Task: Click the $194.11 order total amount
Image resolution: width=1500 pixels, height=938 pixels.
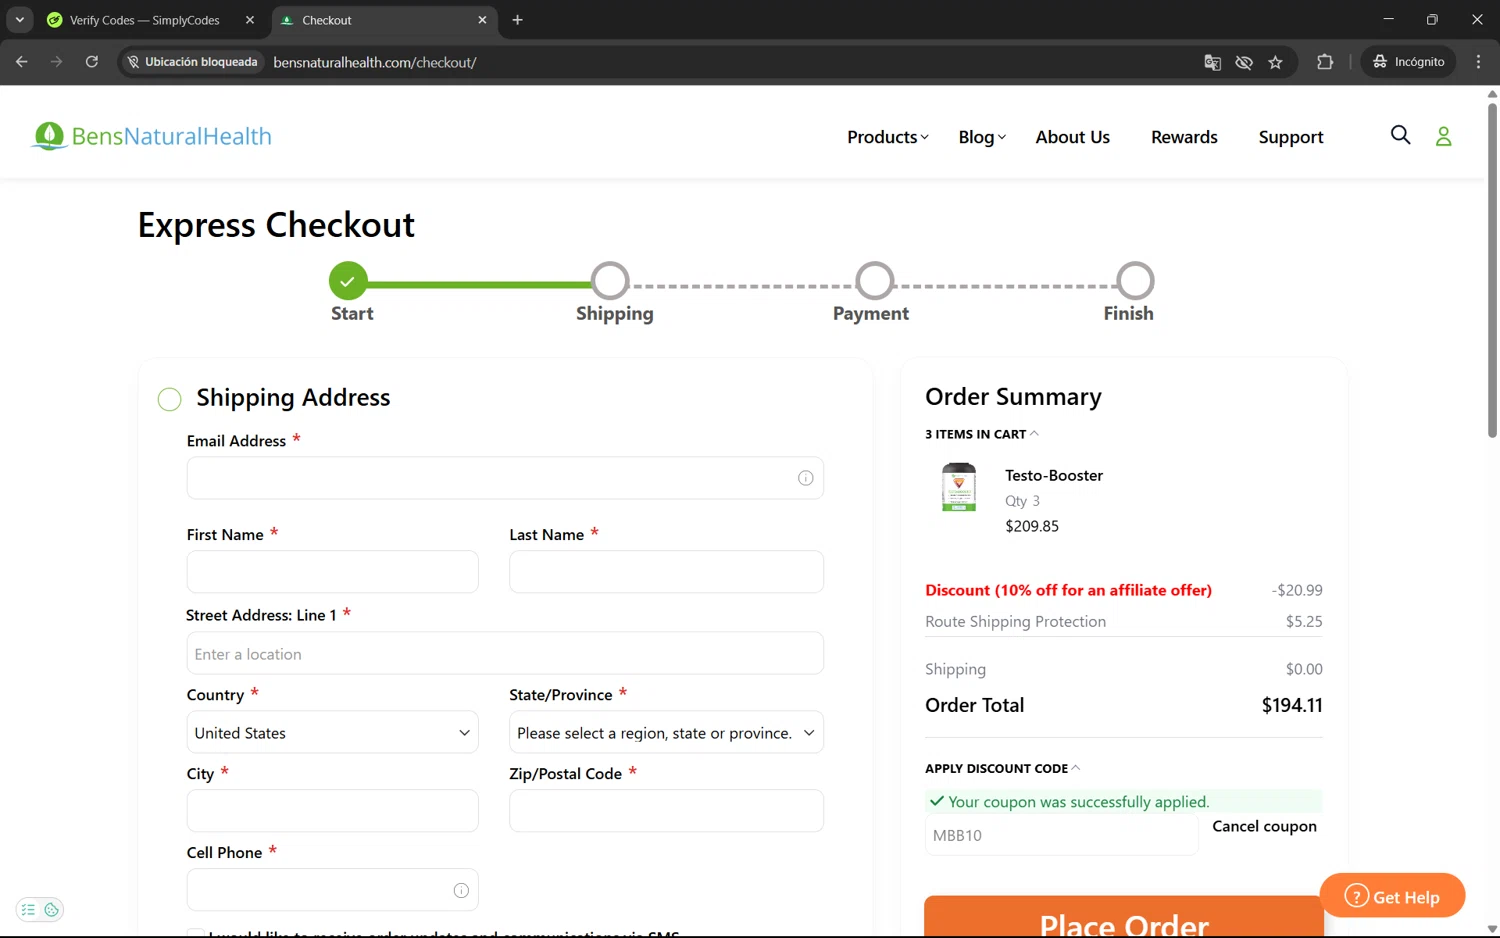Action: tap(1292, 705)
